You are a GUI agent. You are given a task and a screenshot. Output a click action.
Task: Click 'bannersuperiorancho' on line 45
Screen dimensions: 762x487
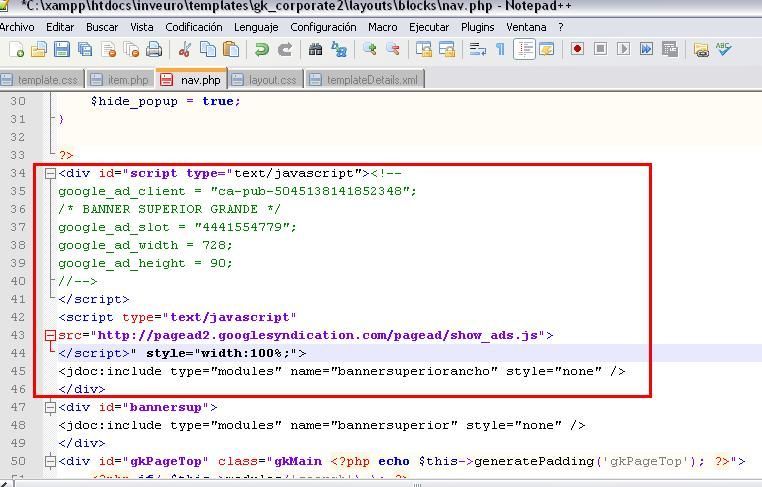coord(414,371)
